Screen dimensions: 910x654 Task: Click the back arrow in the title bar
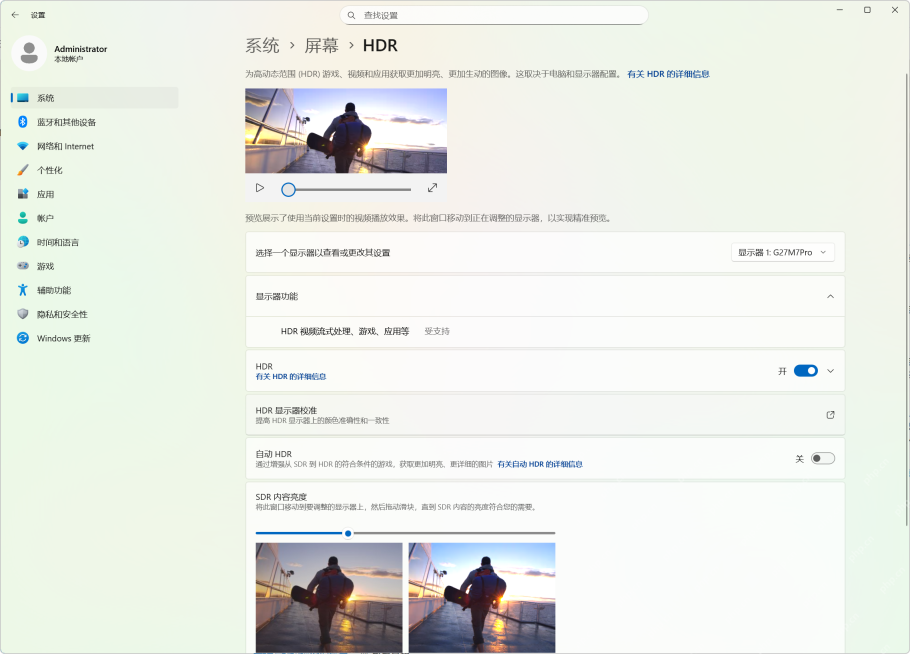coord(15,15)
